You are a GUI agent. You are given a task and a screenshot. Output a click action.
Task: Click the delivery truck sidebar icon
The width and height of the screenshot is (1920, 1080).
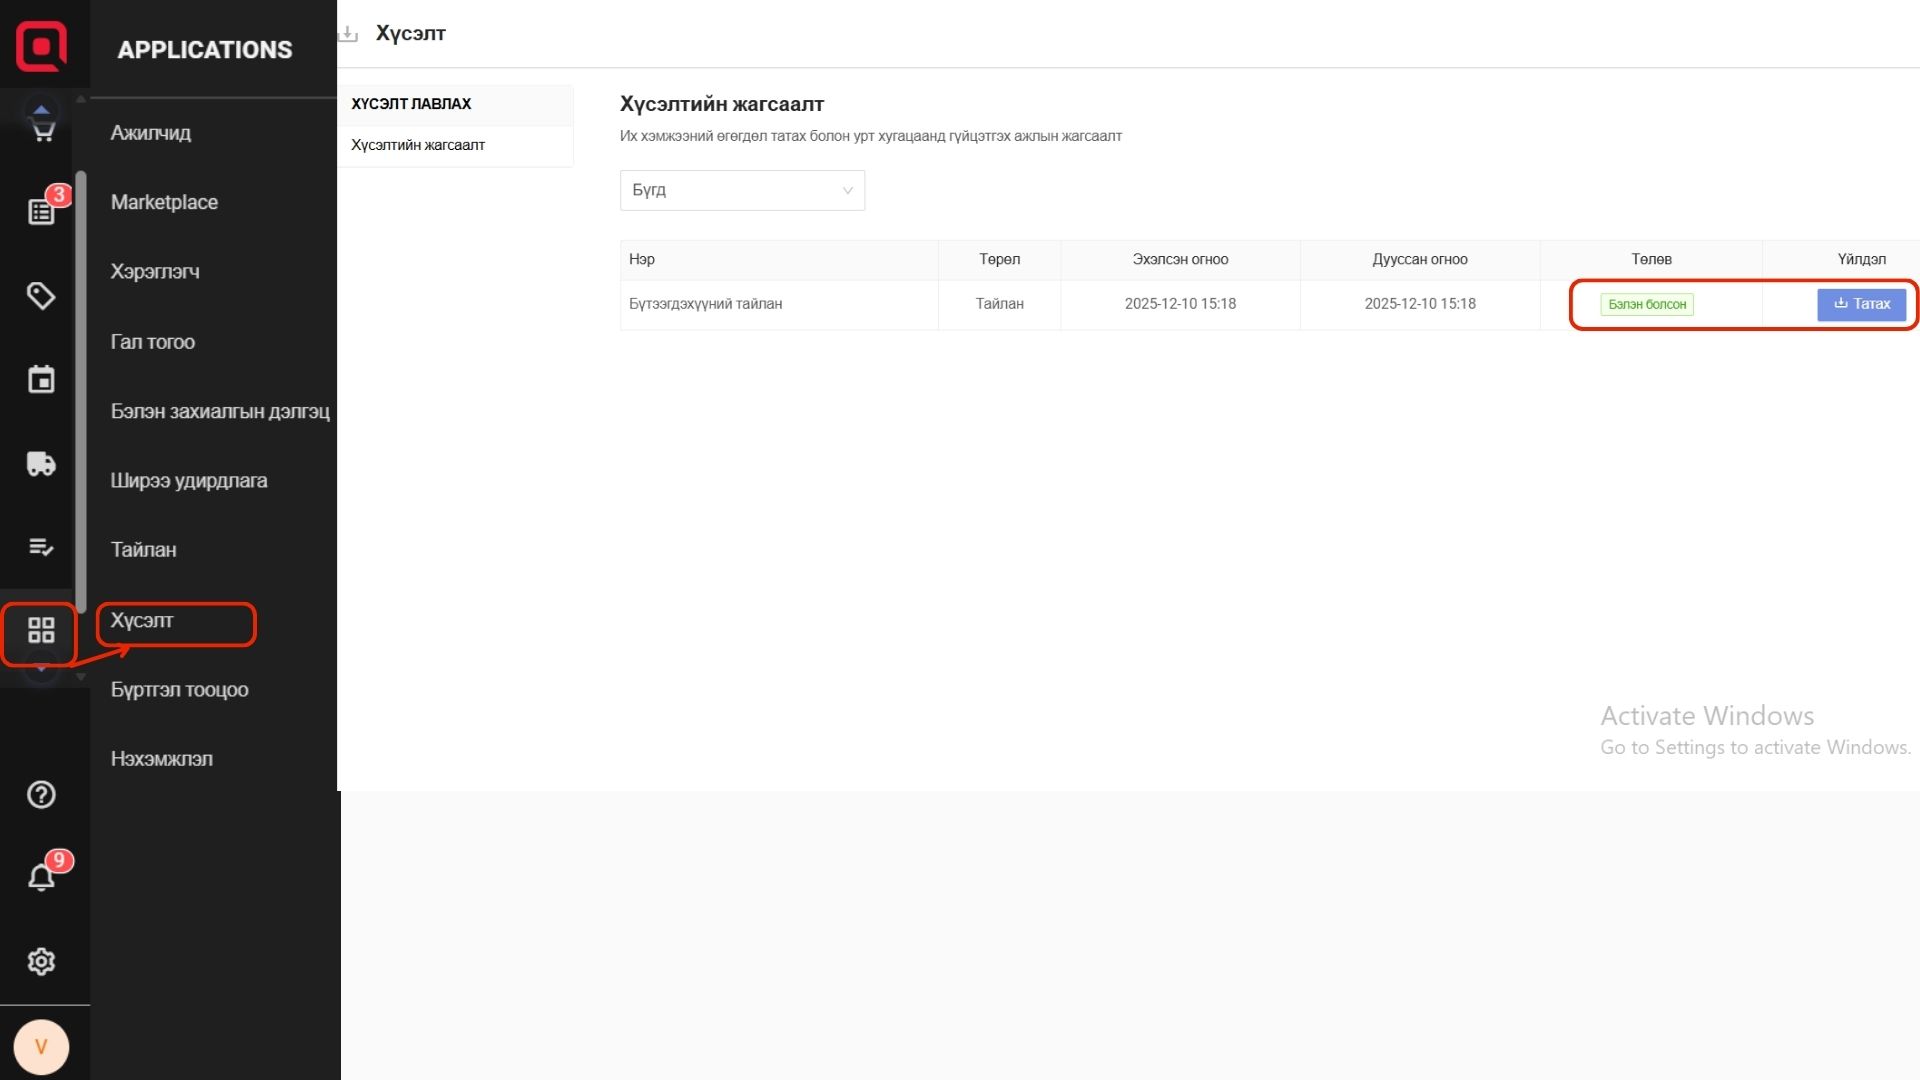pos(41,464)
